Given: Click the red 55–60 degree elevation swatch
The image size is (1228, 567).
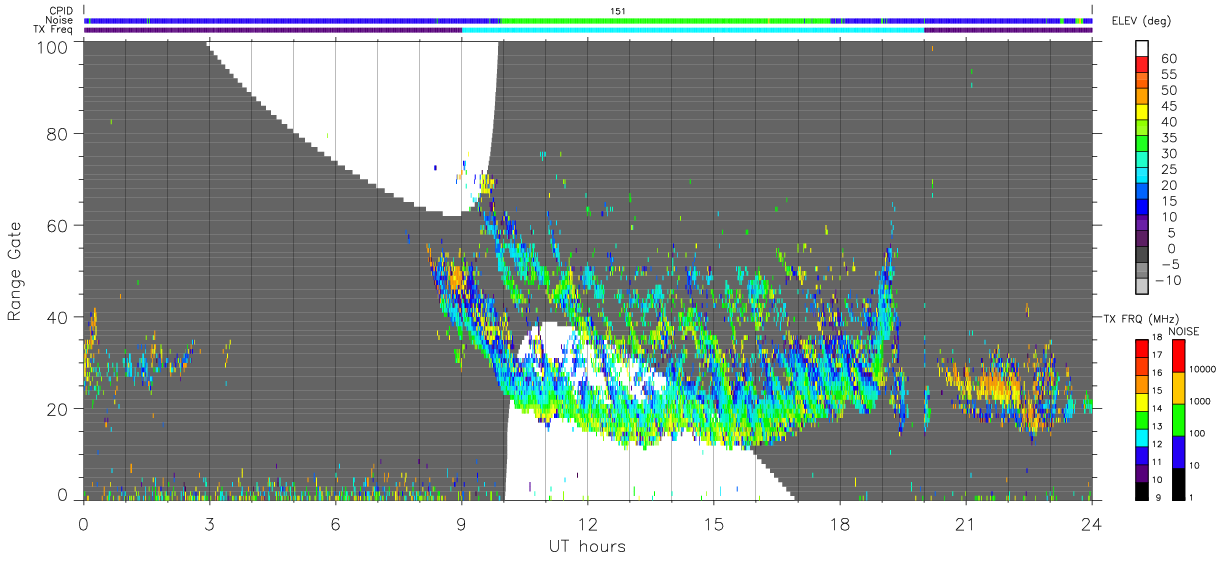Looking at the screenshot, I should (1142, 66).
